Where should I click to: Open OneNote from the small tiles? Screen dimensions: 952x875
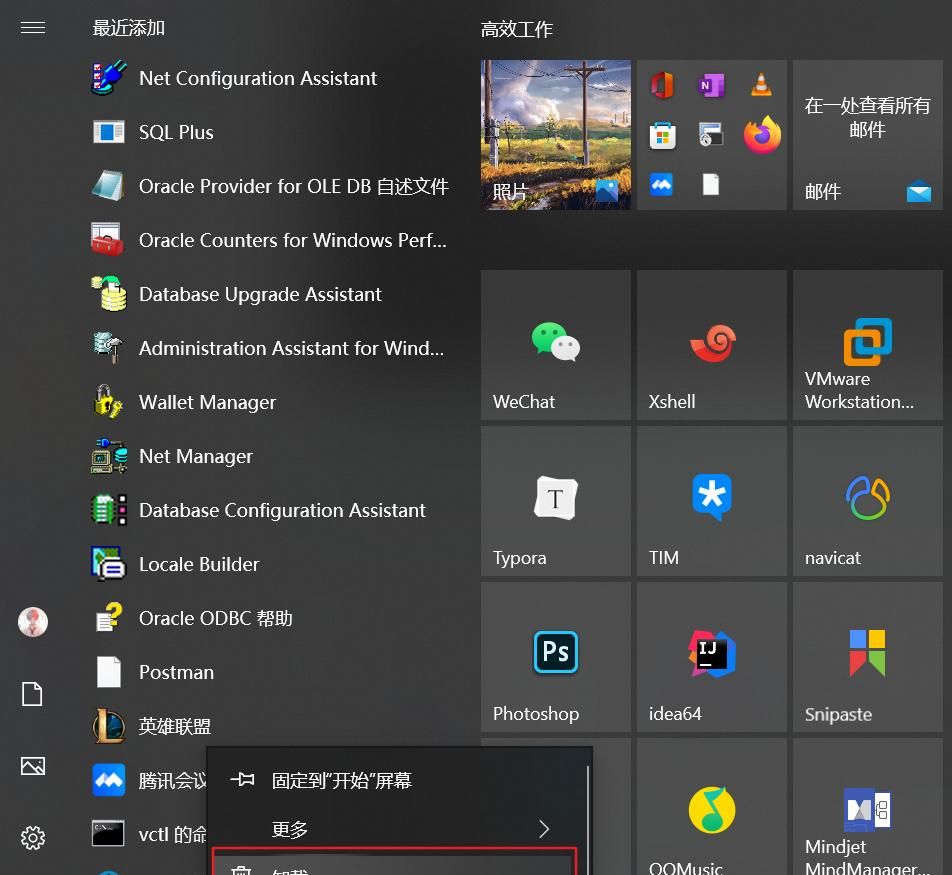click(711, 84)
